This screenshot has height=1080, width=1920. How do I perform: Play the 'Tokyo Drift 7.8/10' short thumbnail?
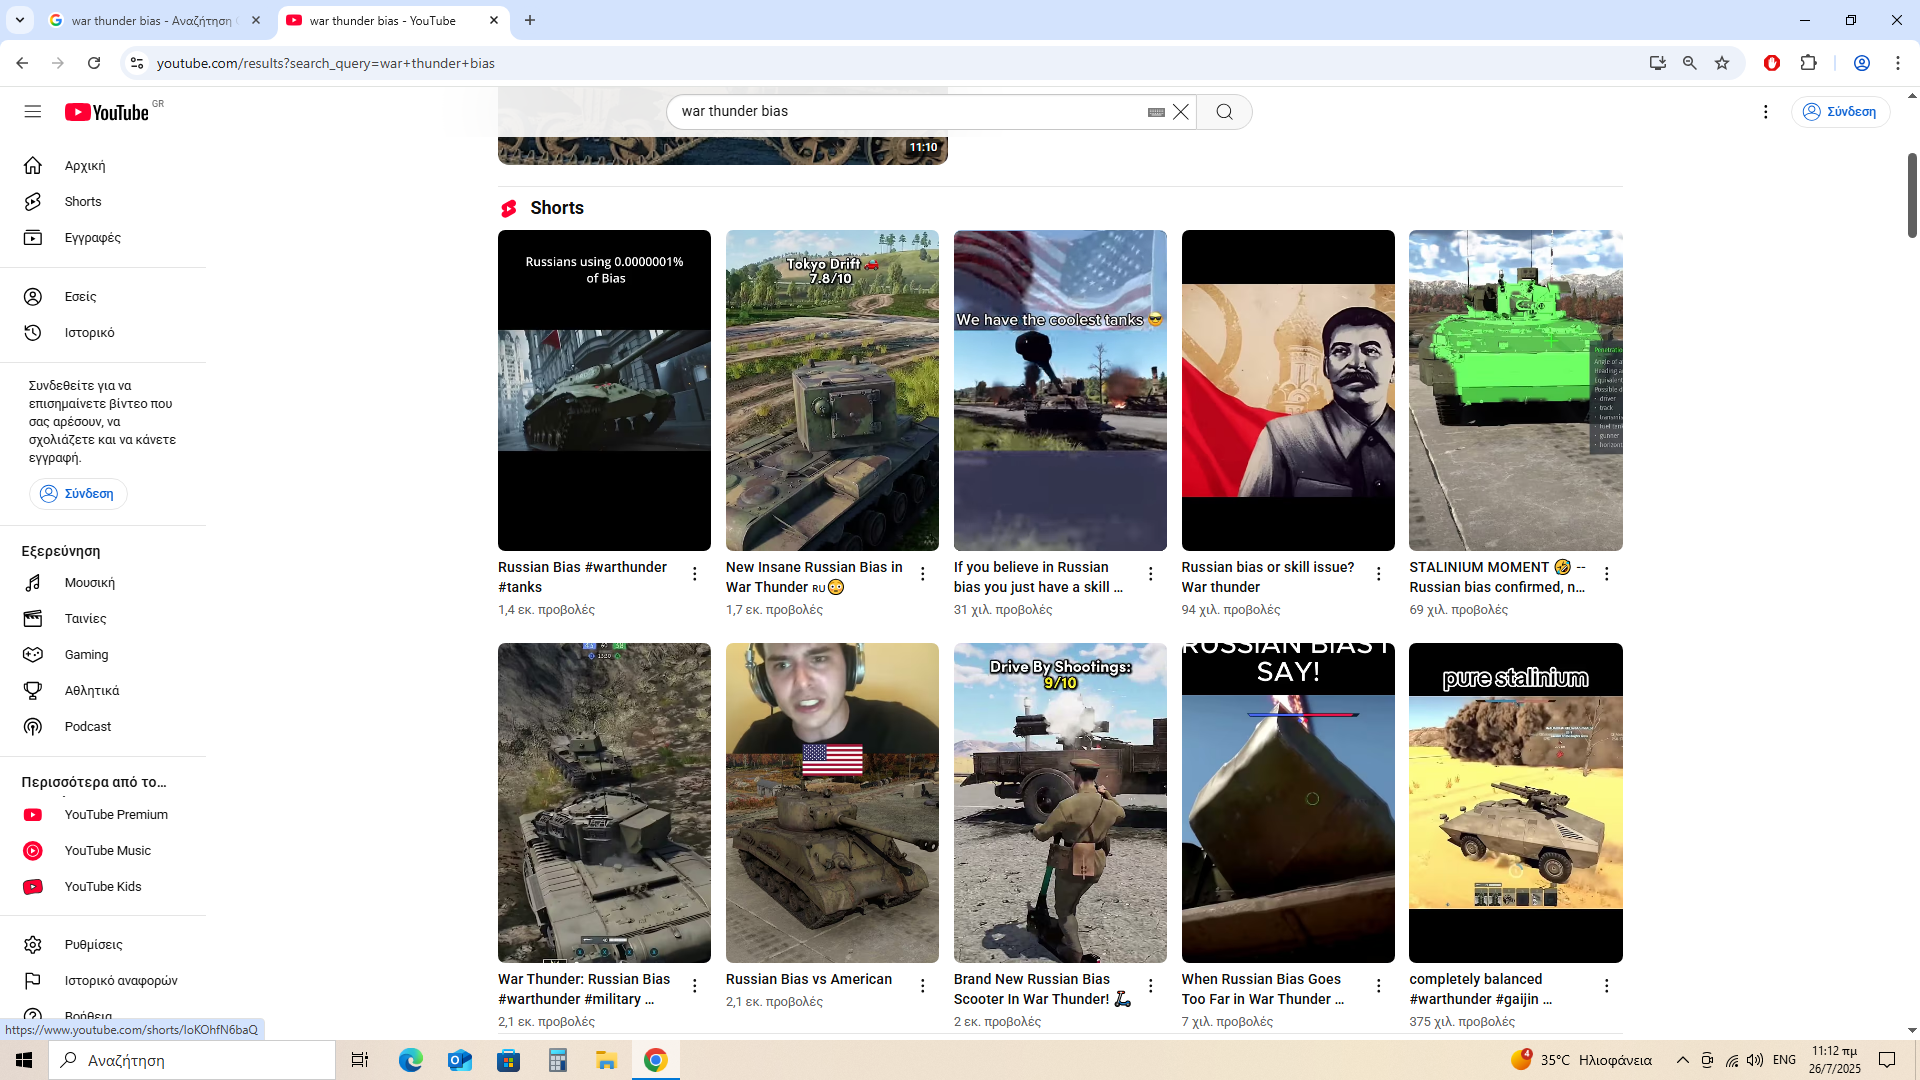point(832,390)
